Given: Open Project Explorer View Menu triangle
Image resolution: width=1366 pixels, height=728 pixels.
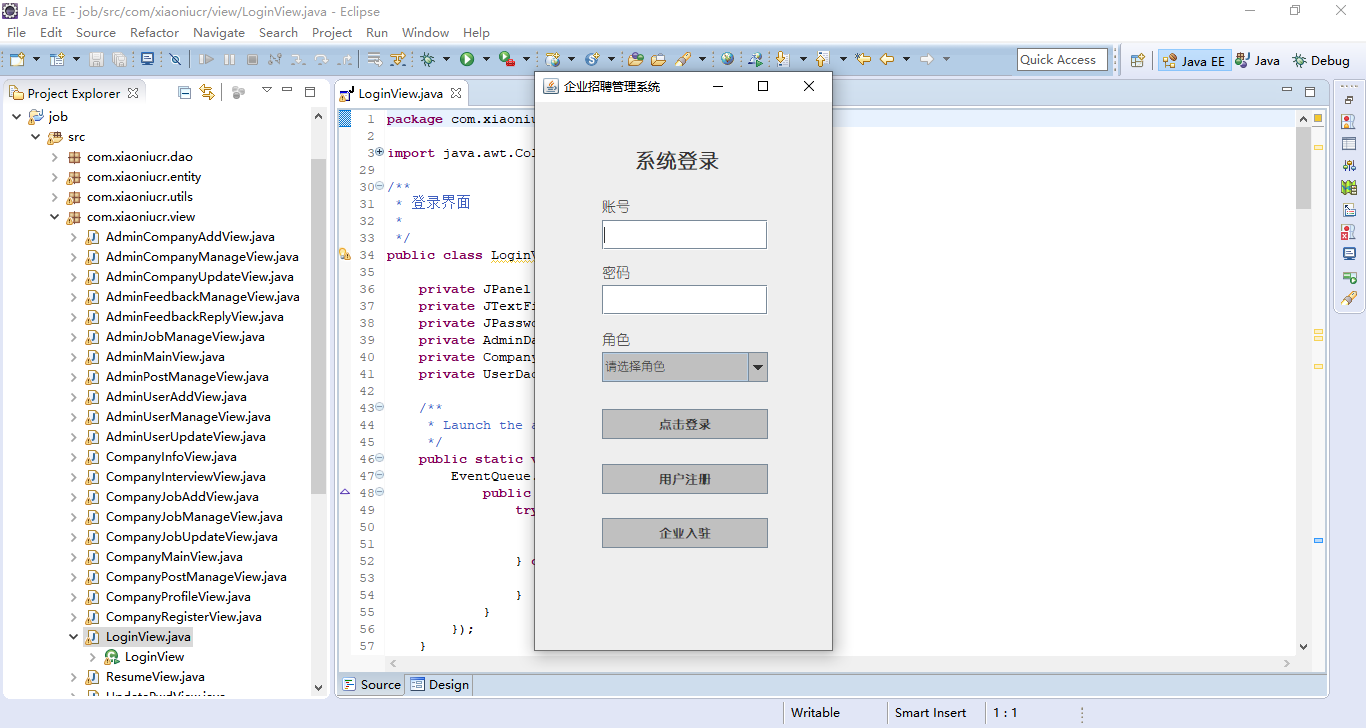Looking at the screenshot, I should click(x=266, y=90).
